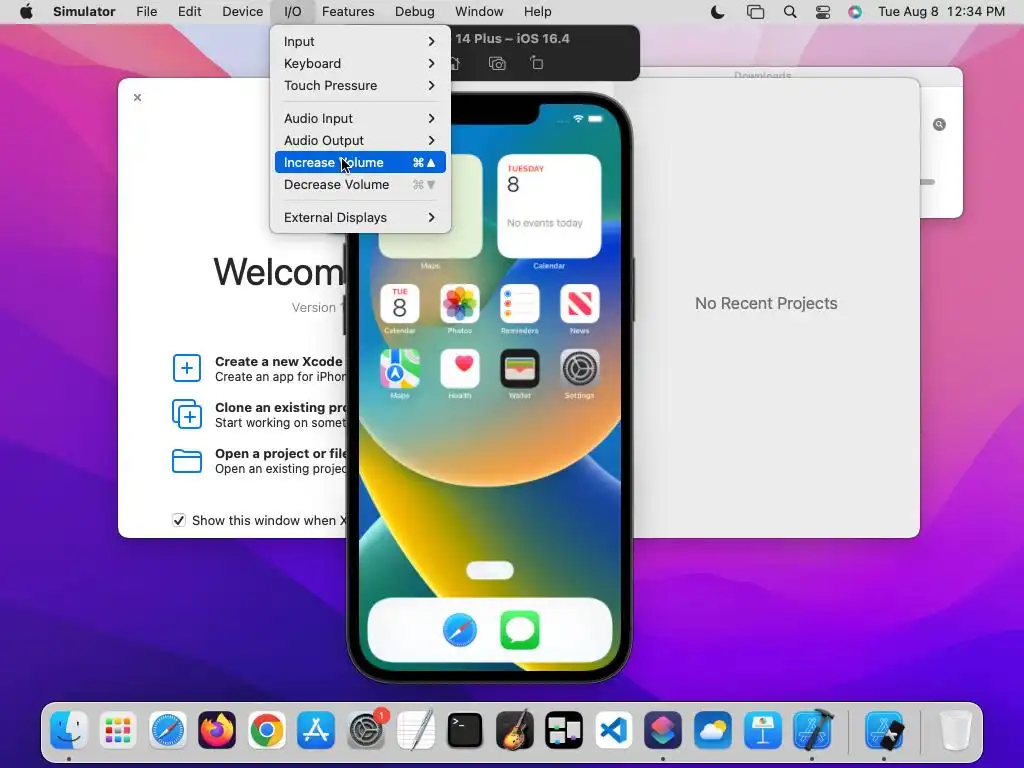Tap the Calendar app icon next to Photos
Viewport: 1024px width, 768px height.
(x=400, y=304)
